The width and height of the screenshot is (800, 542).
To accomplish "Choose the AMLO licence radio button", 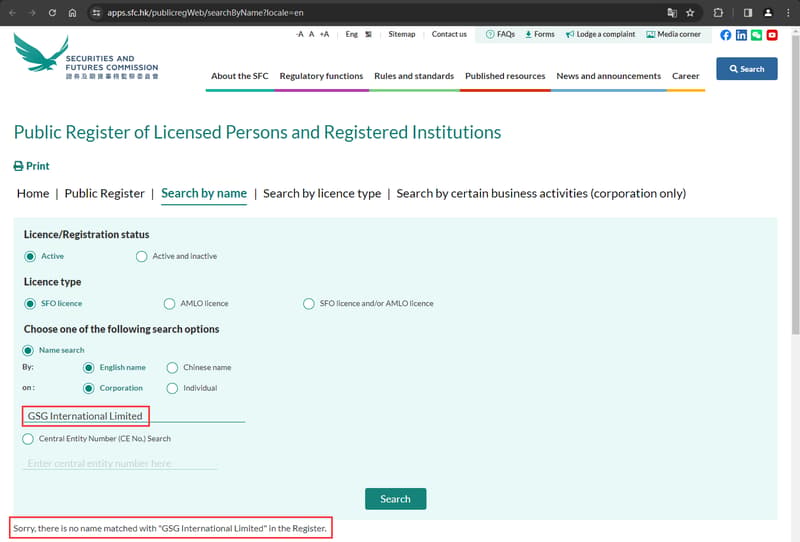I will pyautogui.click(x=169, y=304).
